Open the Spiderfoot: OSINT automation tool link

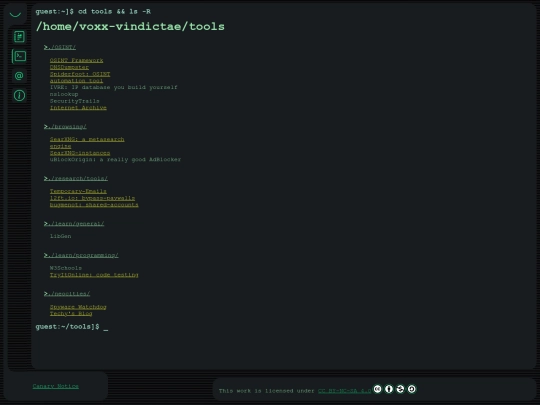coord(80,77)
